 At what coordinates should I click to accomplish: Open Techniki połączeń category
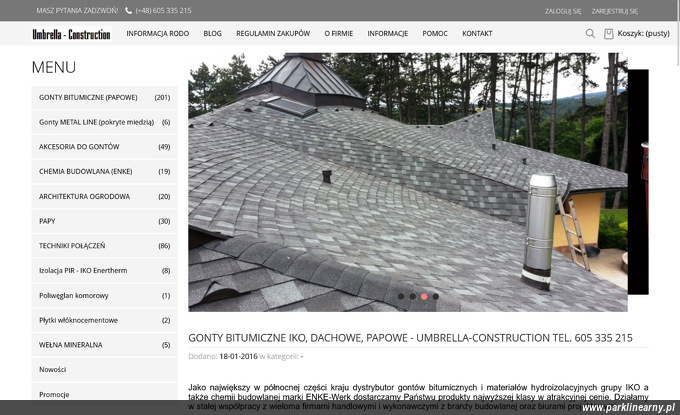105,246
